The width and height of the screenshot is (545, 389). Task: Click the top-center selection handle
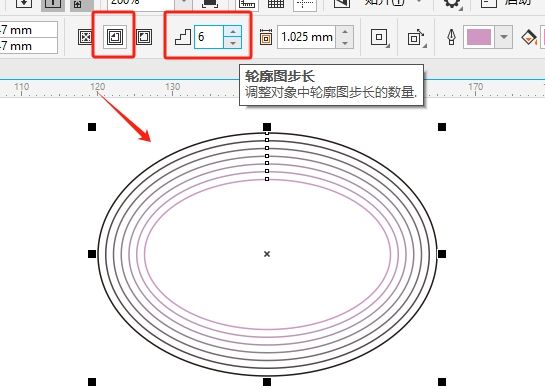(267, 127)
